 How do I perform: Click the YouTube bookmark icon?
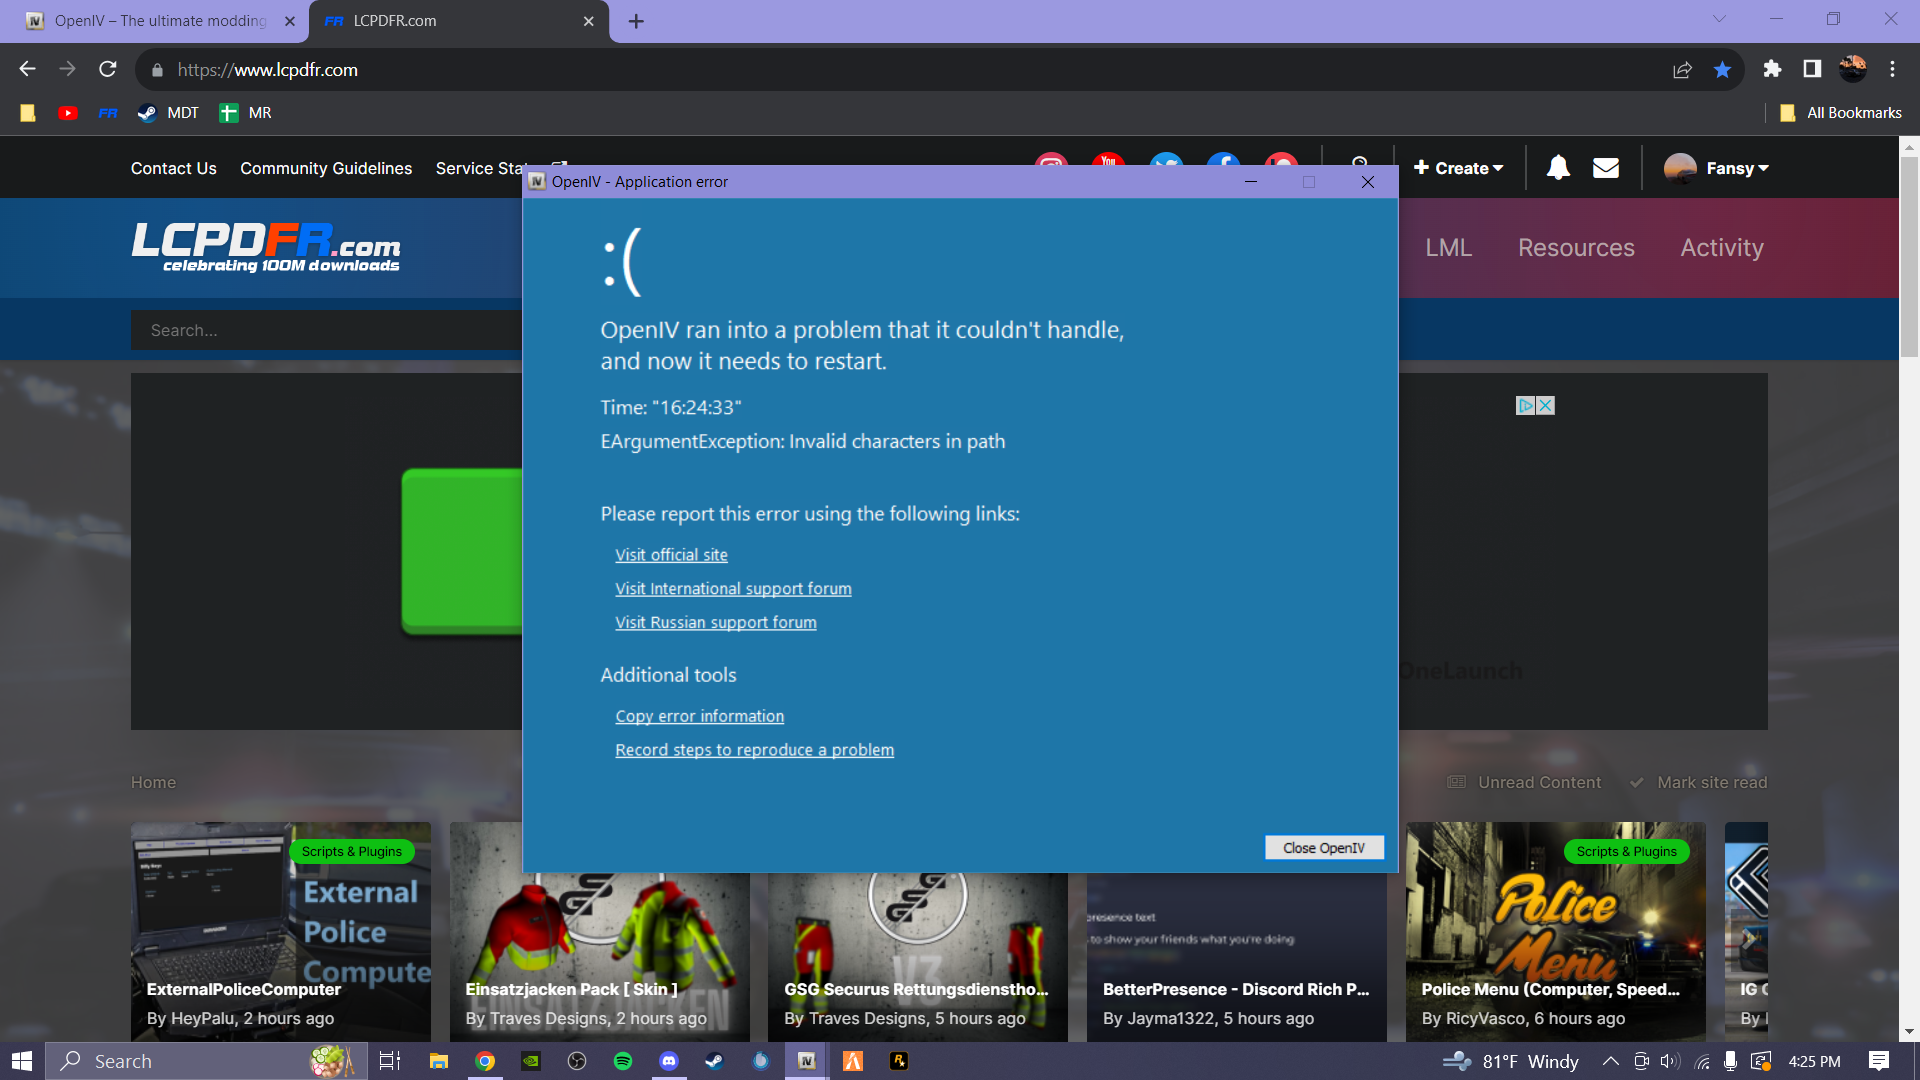[x=68, y=113]
